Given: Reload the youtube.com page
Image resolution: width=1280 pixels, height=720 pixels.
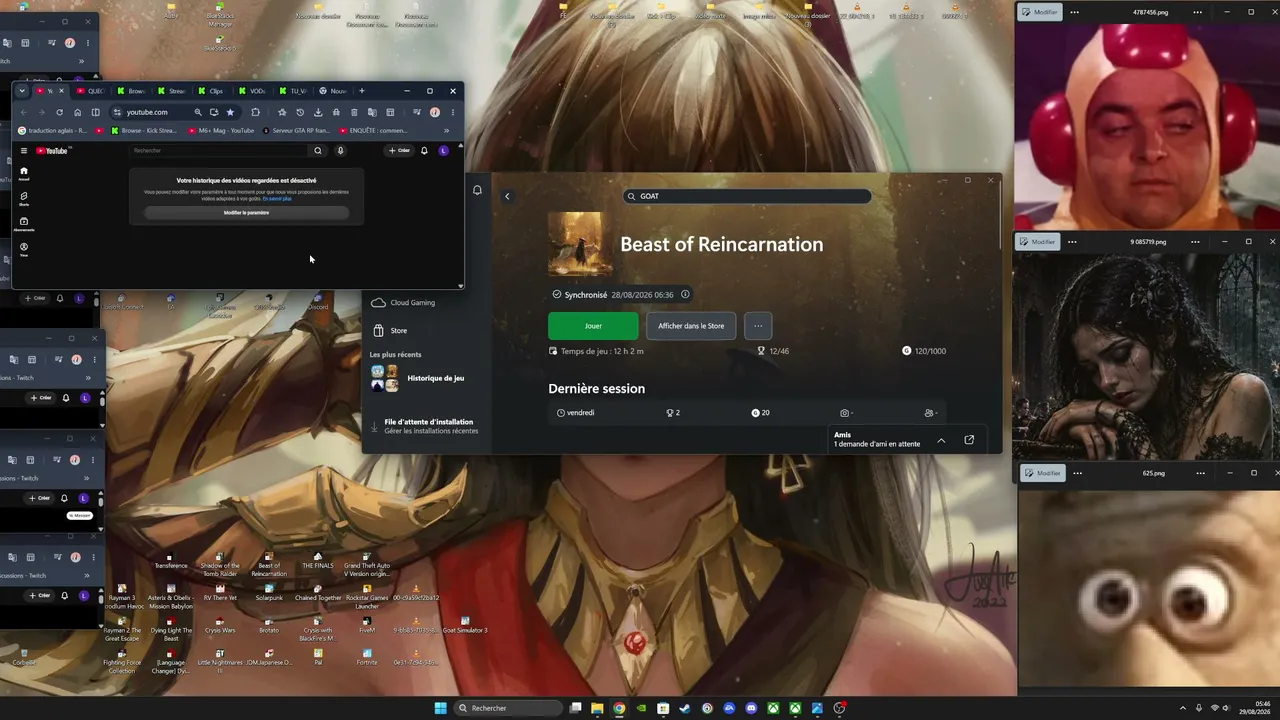Looking at the screenshot, I should point(59,112).
